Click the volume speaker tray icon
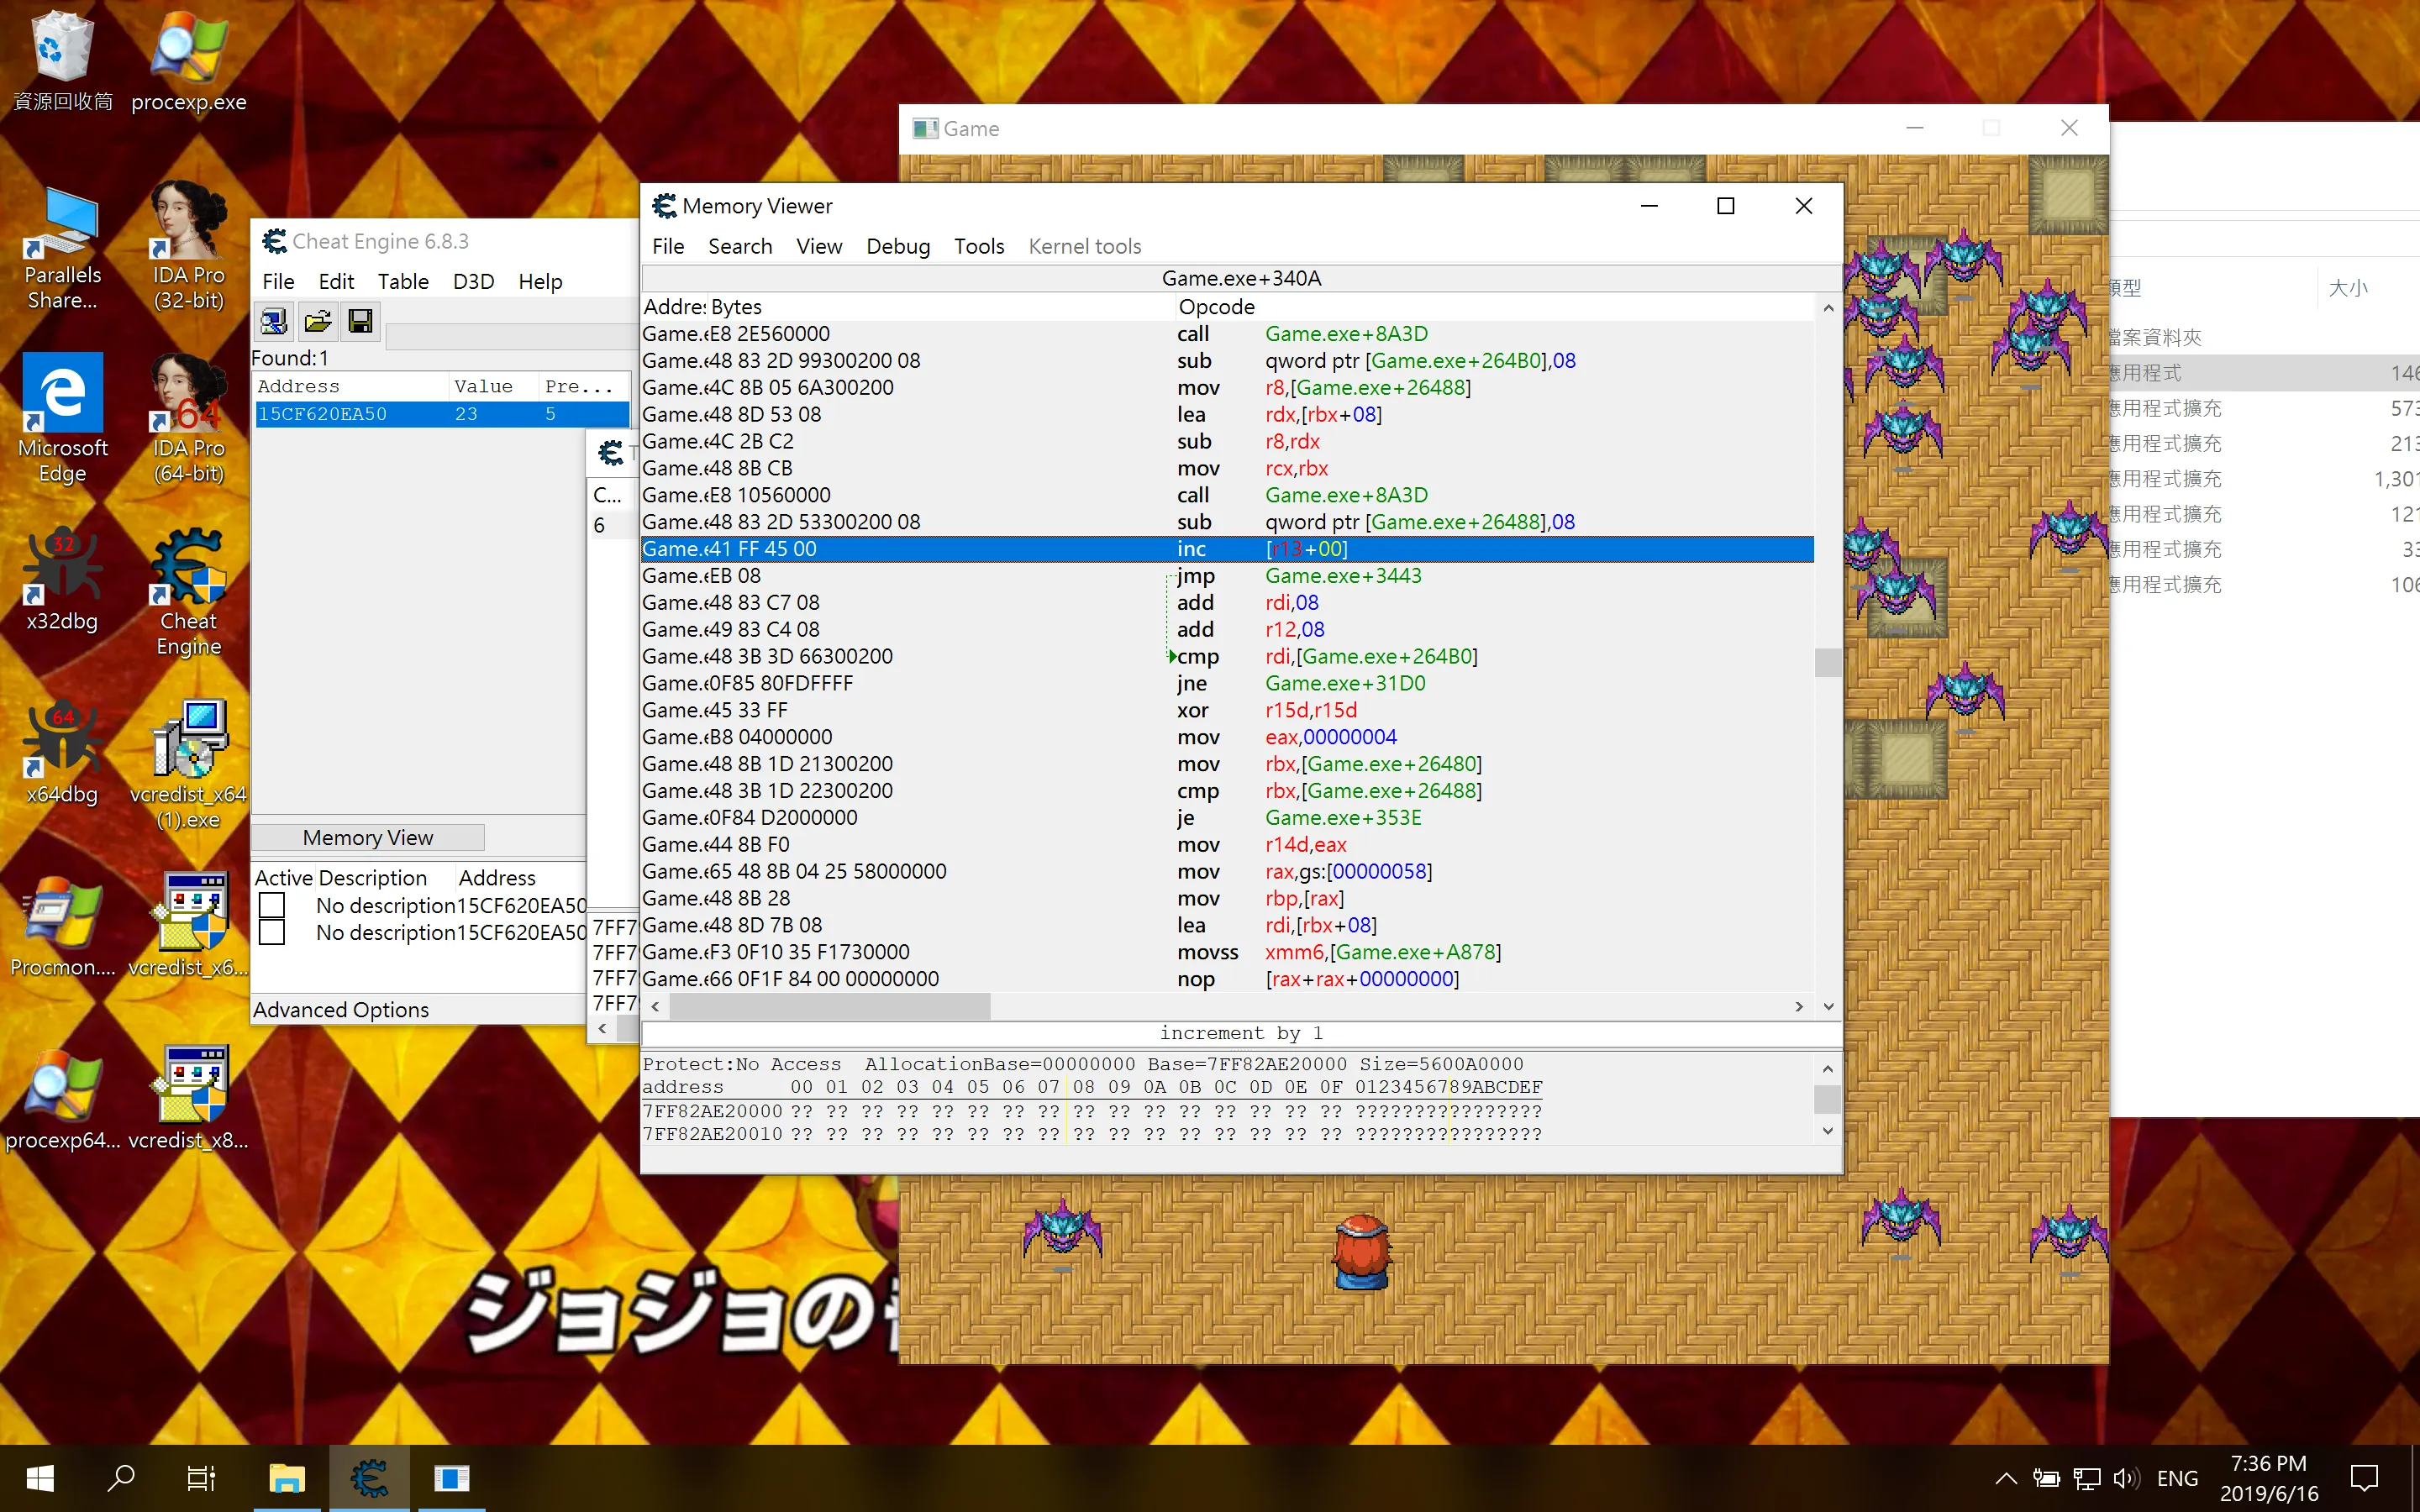 [x=2126, y=1478]
